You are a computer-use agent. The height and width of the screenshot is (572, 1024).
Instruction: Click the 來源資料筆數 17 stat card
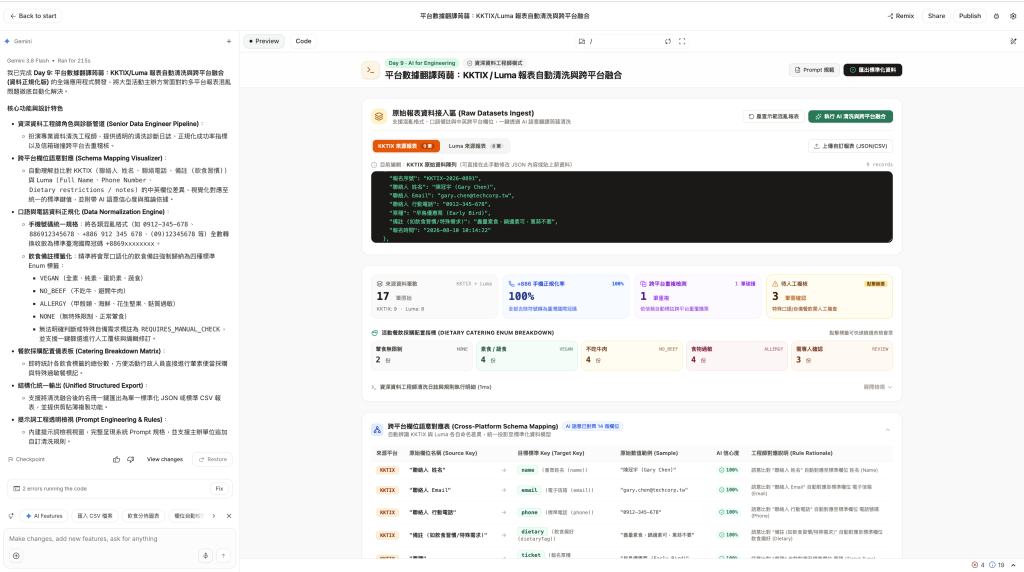click(434, 296)
